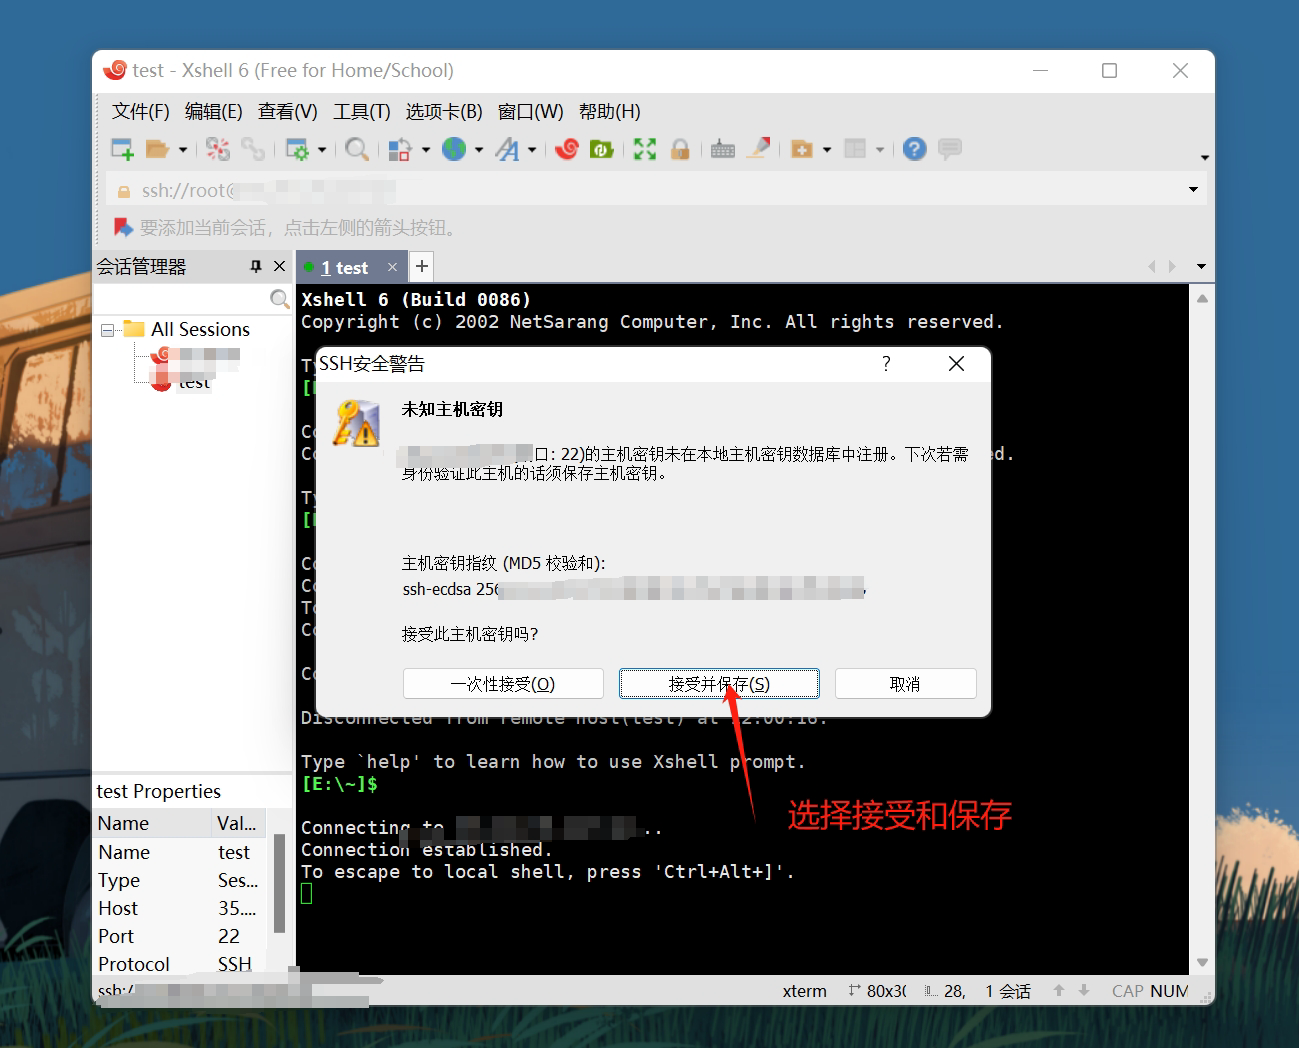
Task: Open the globe encoding dropdown arrow
Action: tap(479, 150)
